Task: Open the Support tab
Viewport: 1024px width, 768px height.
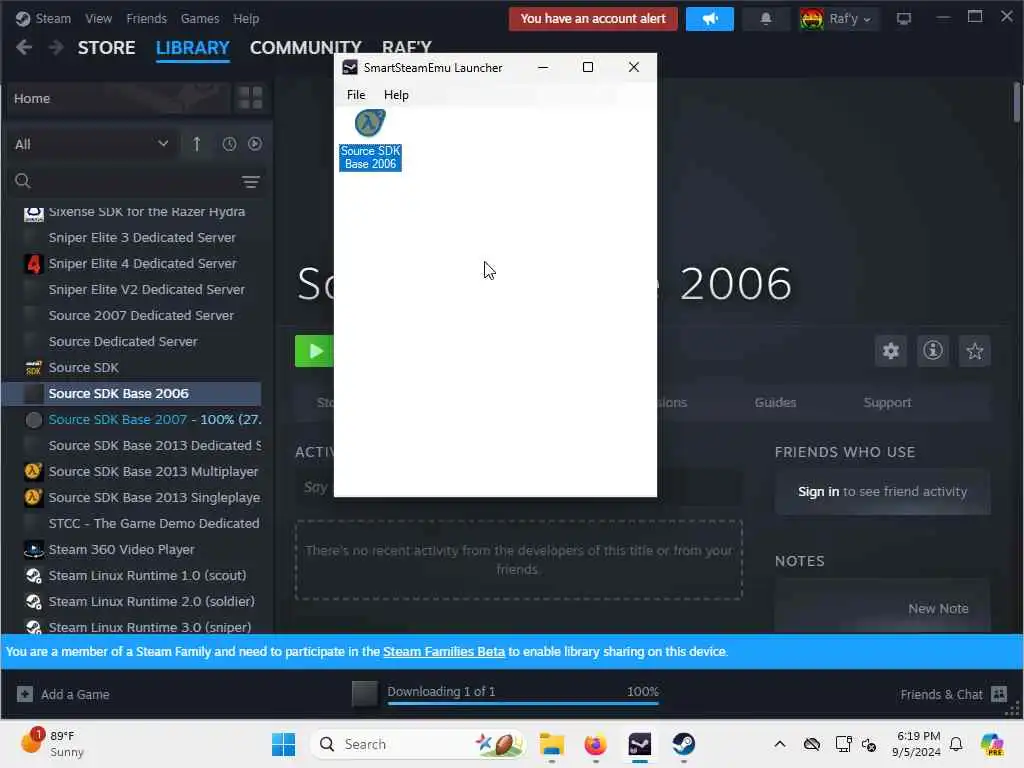Action: click(887, 402)
